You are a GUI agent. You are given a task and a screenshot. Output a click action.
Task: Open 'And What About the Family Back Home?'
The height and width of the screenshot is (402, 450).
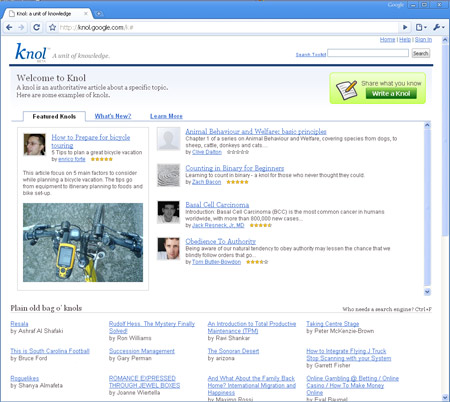(x=252, y=386)
